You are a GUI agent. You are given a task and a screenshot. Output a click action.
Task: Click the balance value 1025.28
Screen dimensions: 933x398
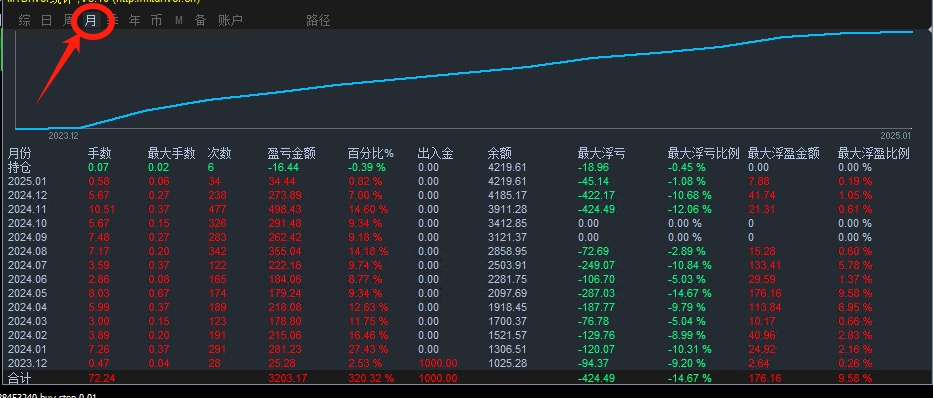click(507, 363)
